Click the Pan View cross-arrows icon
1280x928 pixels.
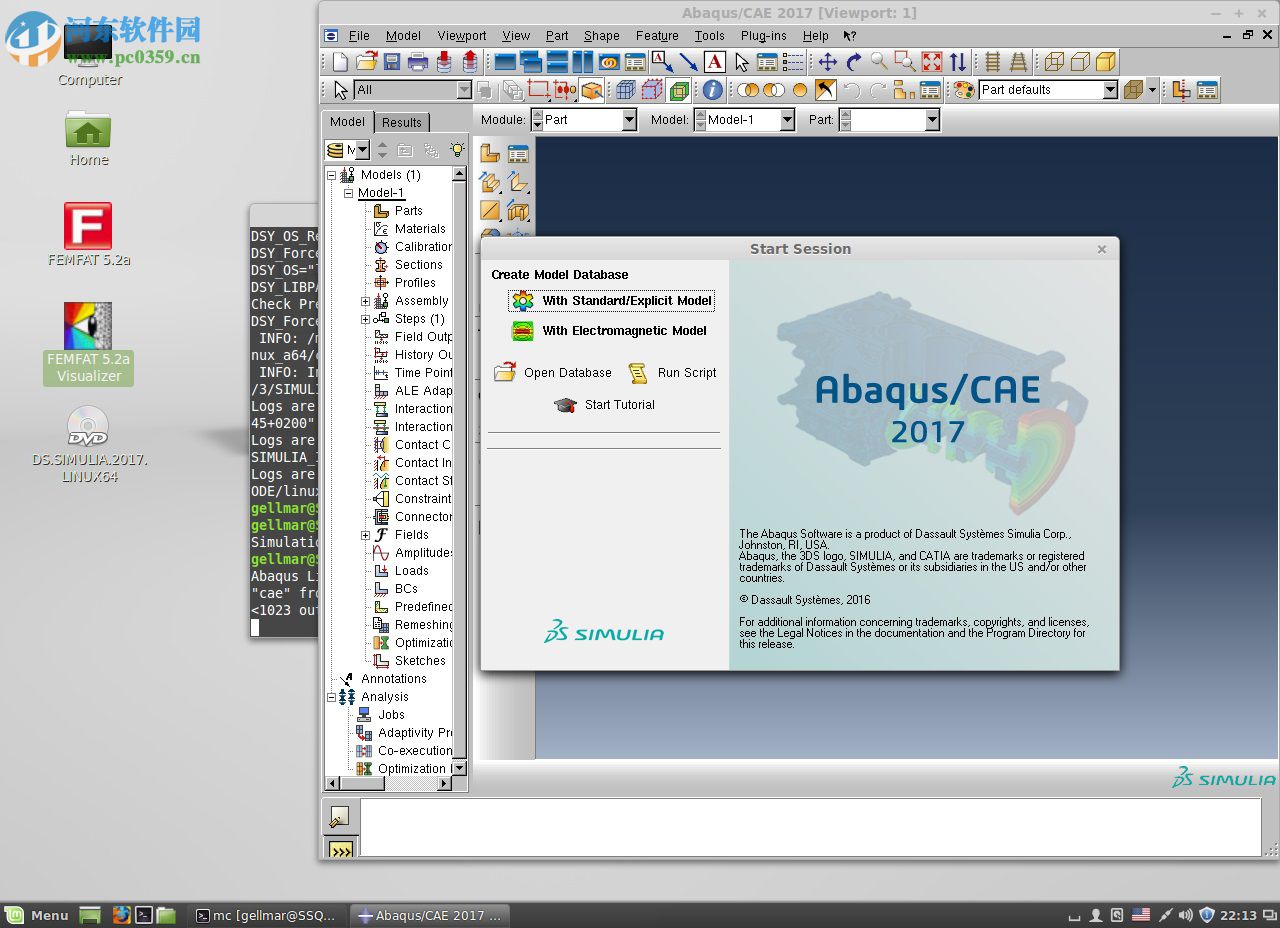(827, 62)
